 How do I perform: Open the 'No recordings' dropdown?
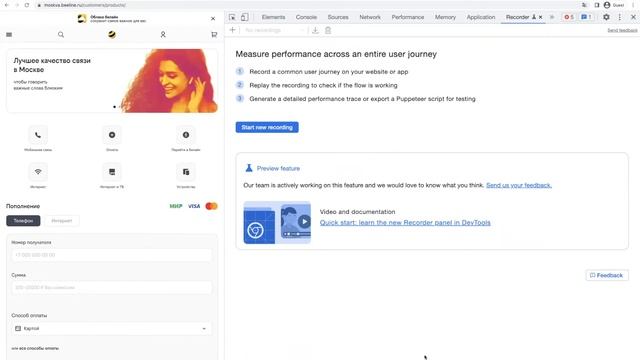pyautogui.click(x=274, y=30)
